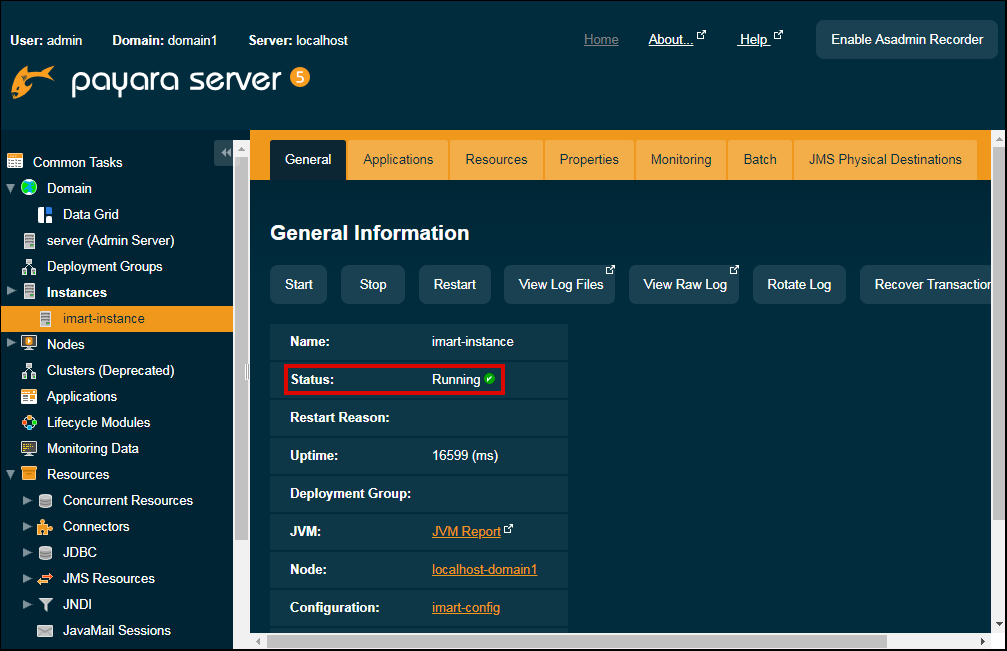The width and height of the screenshot is (1007, 651).
Task: Expand the JDBC resources node
Action: 27,552
